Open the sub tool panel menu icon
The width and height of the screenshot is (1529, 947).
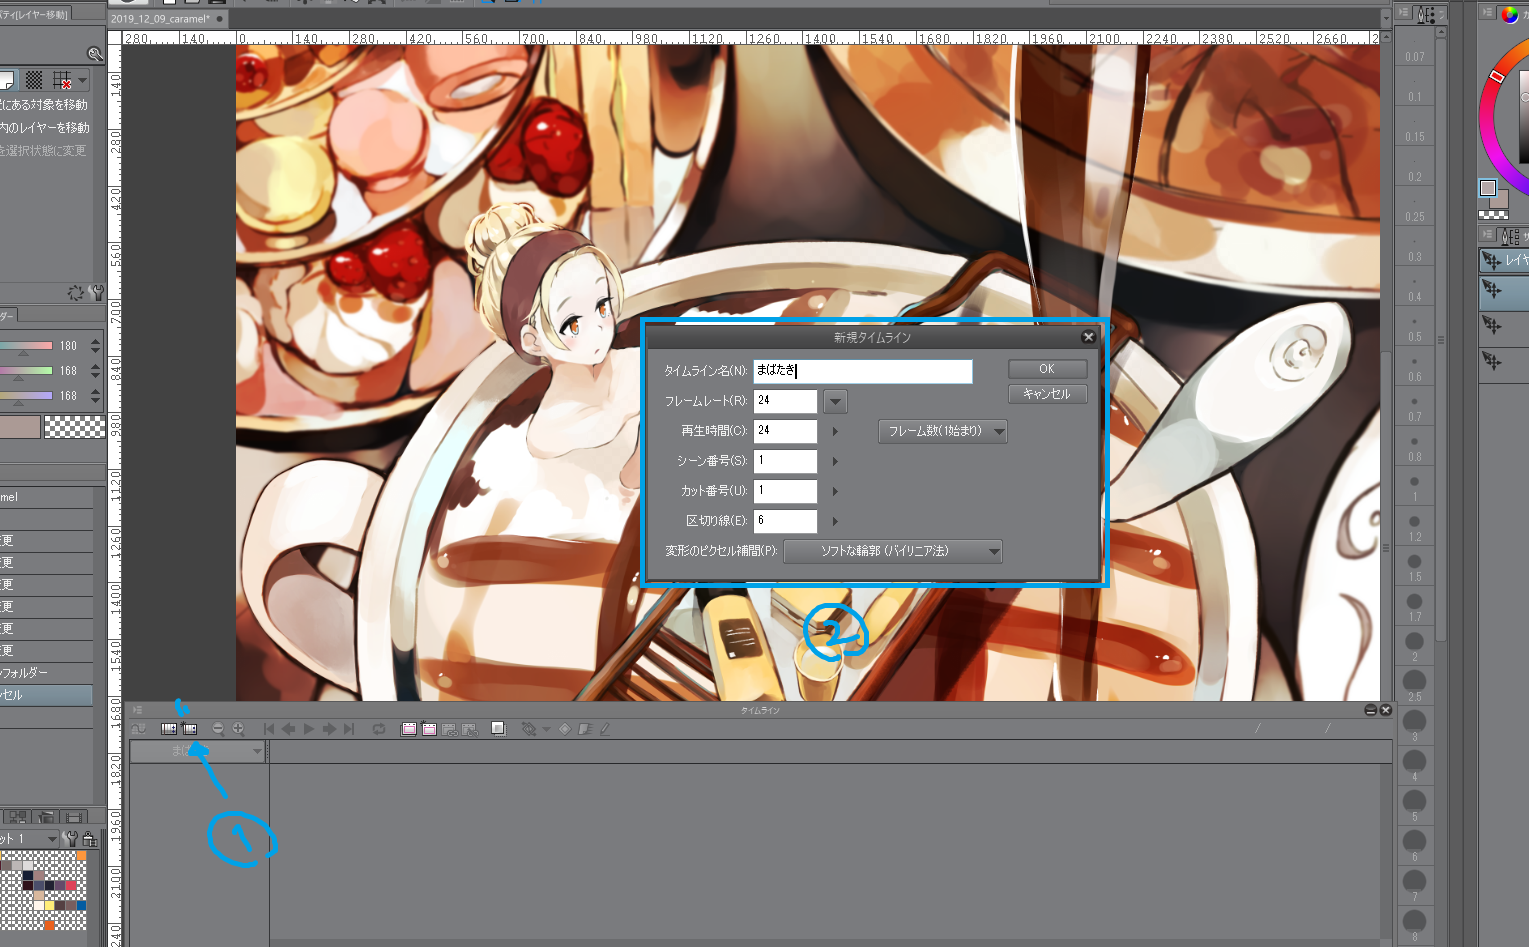pyautogui.click(x=1488, y=236)
